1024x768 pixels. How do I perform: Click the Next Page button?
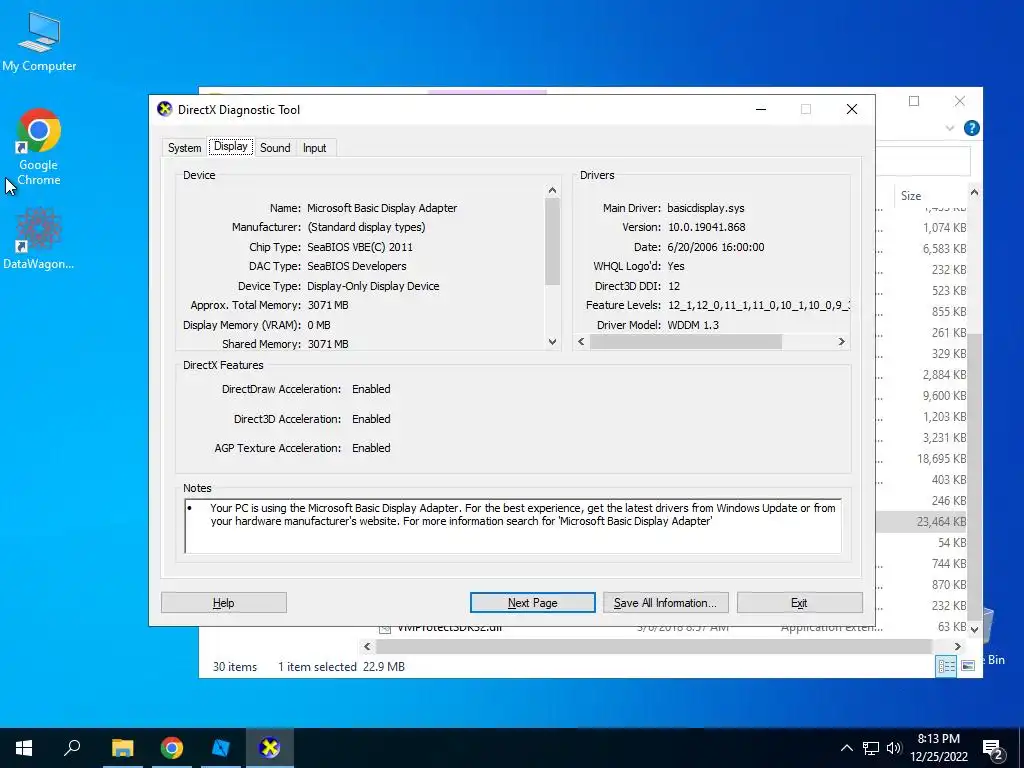pyautogui.click(x=532, y=602)
